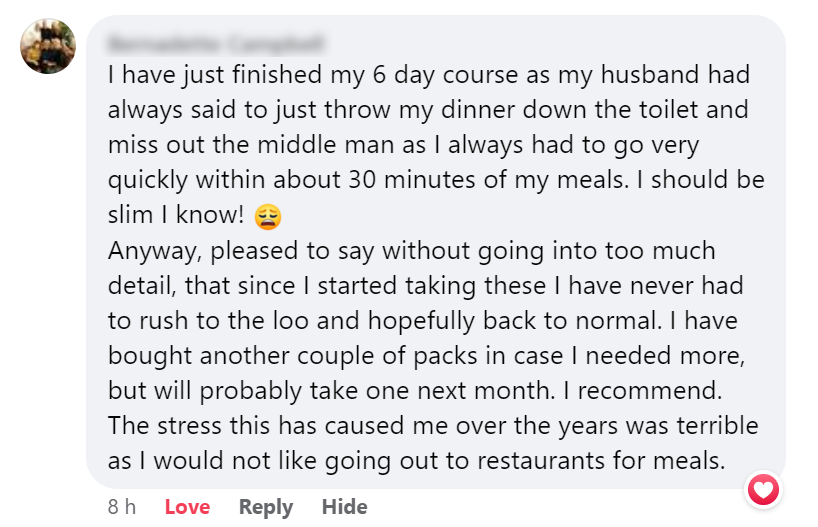The image size is (818, 527).
Task: Click the word "terrible" in the comment
Action: click(714, 425)
